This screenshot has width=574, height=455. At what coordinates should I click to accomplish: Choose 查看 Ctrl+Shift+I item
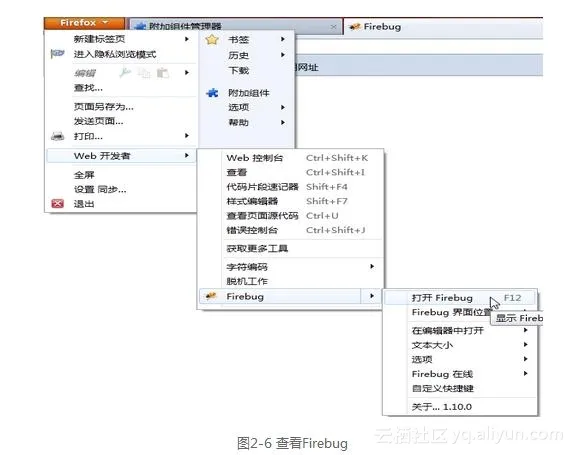[x=291, y=172]
